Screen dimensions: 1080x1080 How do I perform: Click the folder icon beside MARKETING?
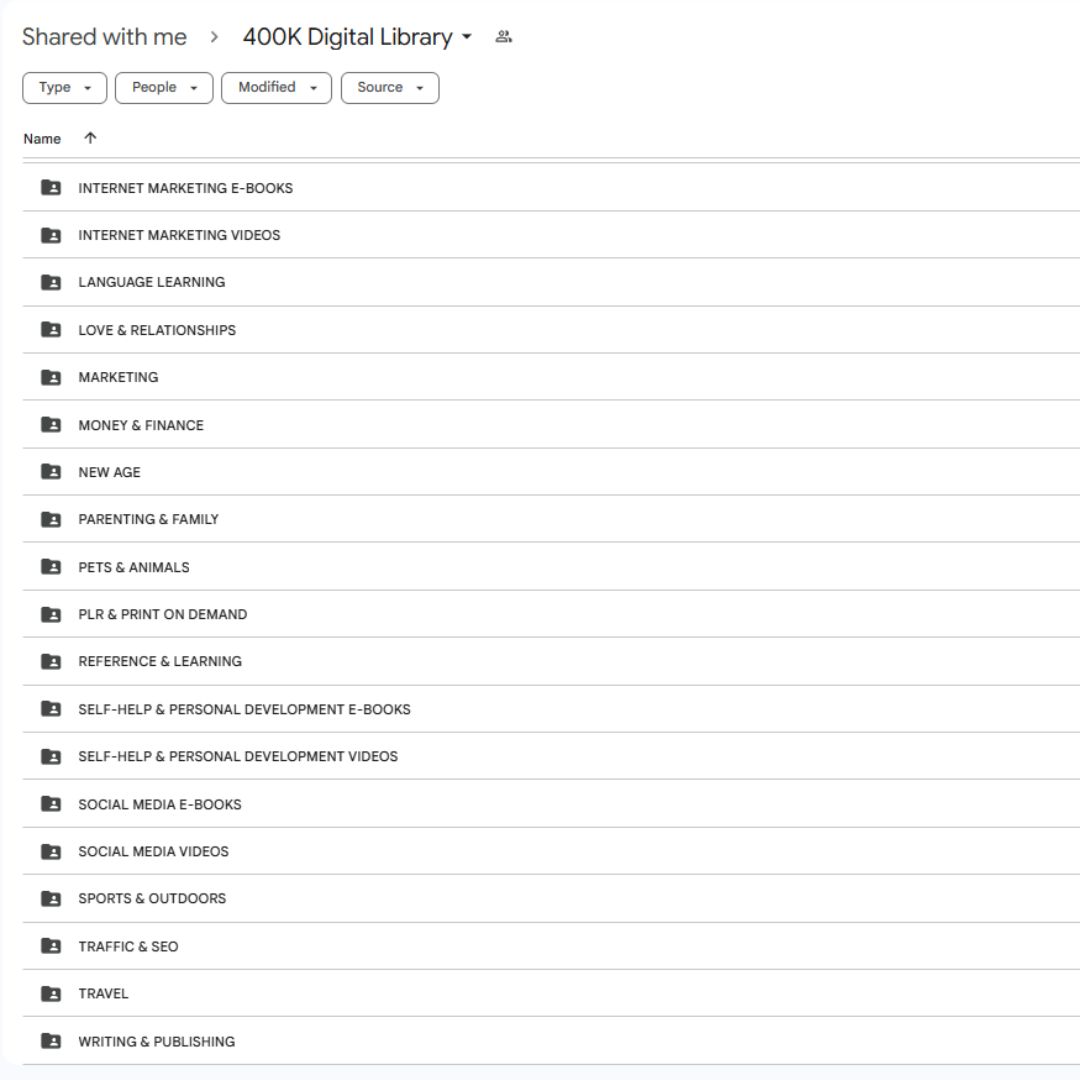(51, 377)
